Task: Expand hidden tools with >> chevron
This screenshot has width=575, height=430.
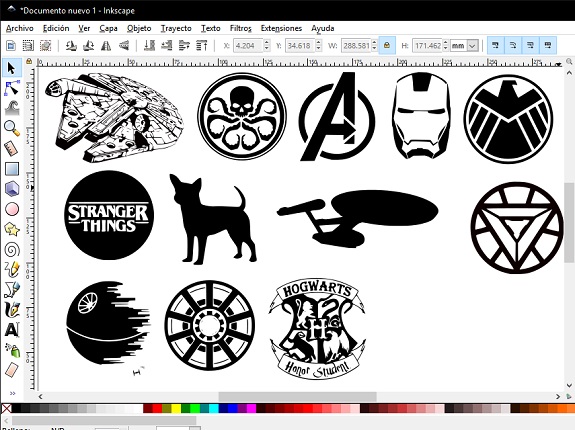Action: point(12,393)
